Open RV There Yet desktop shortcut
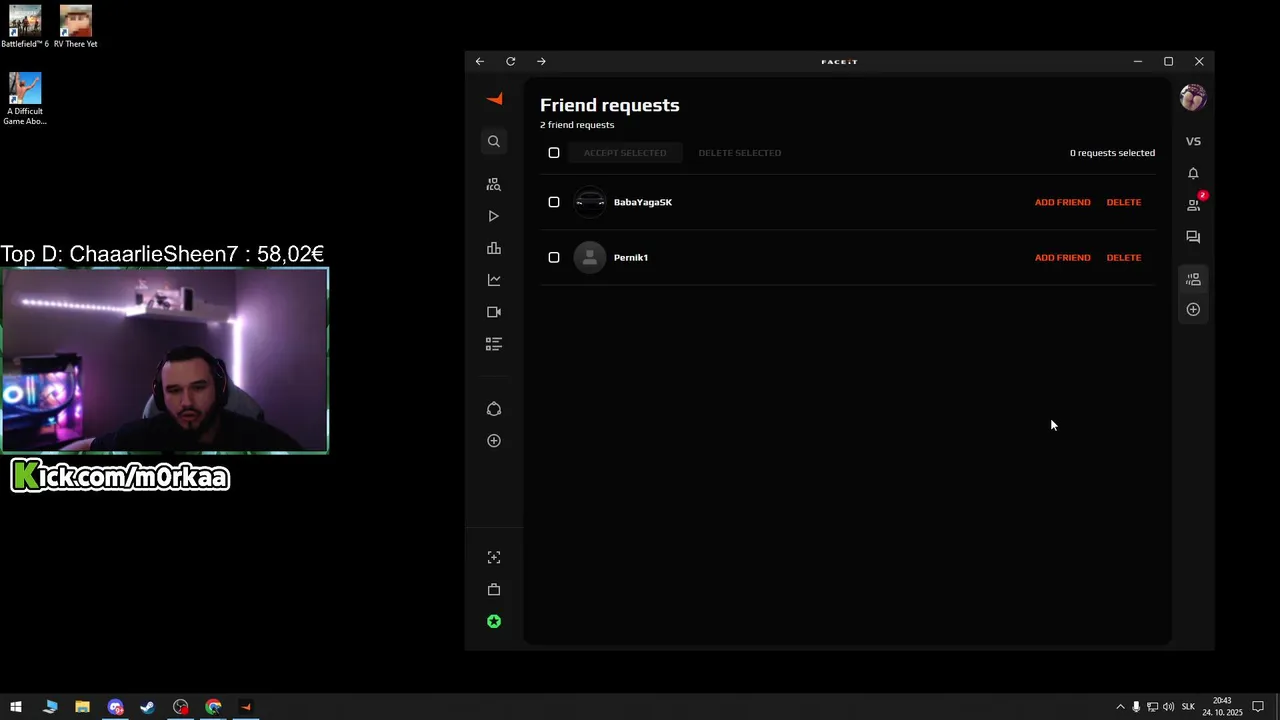The image size is (1280, 720). [76, 27]
